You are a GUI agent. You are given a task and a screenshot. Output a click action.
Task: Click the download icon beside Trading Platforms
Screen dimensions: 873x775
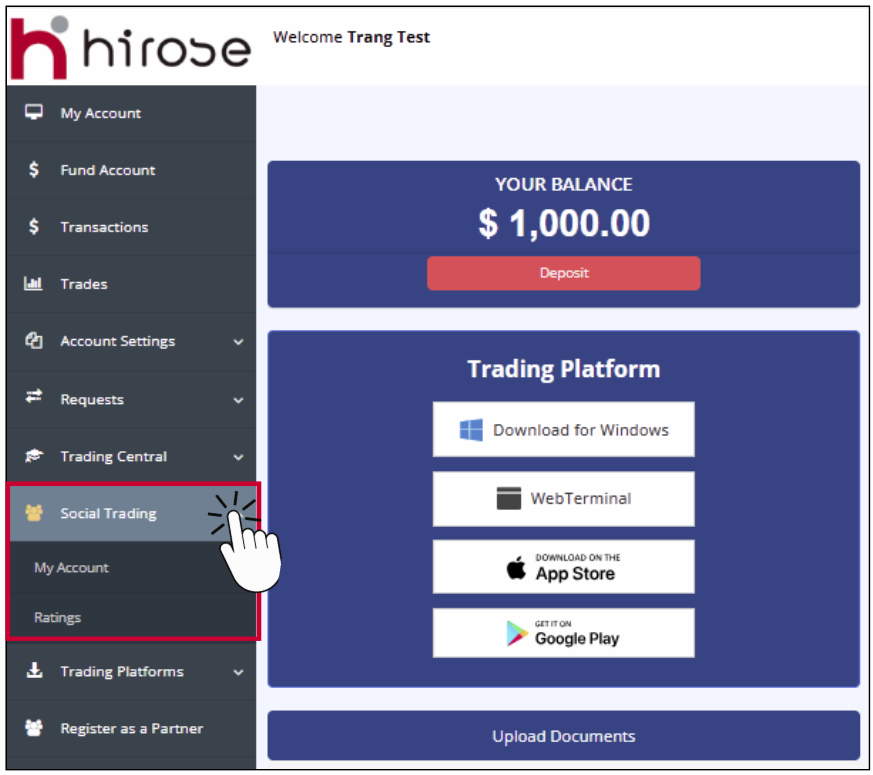tap(34, 671)
